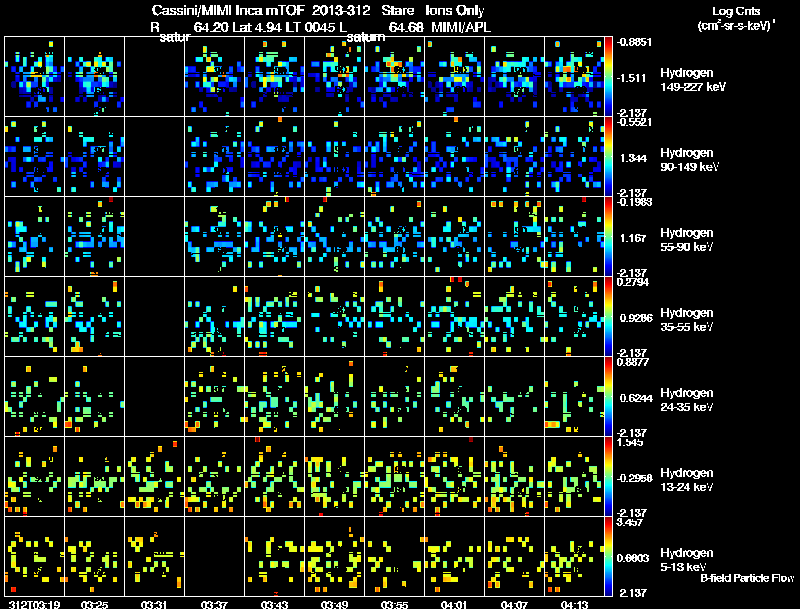Screen dimensions: 800x609
Task: Pick the Hydrogen 13-24 keV color bar
Action: pyautogui.click(x=608, y=476)
